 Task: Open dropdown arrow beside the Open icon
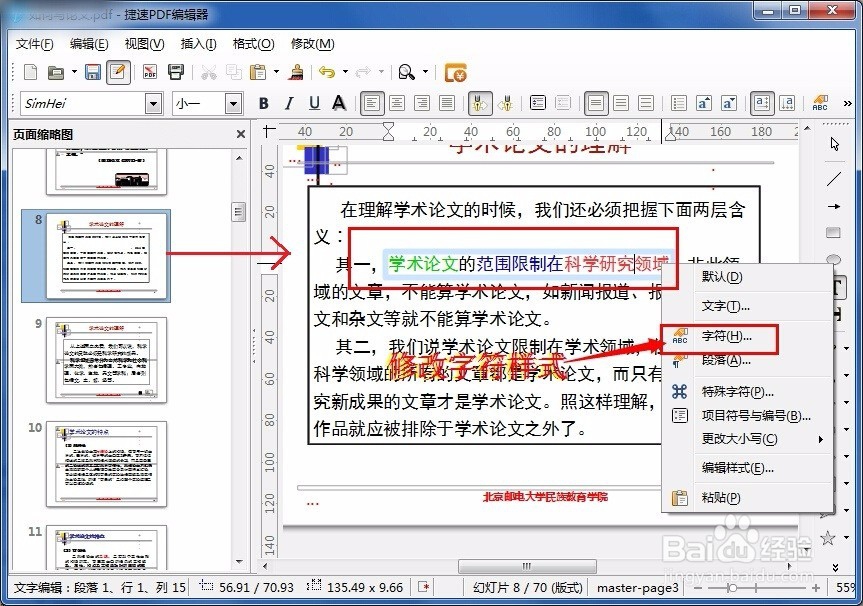(74, 72)
